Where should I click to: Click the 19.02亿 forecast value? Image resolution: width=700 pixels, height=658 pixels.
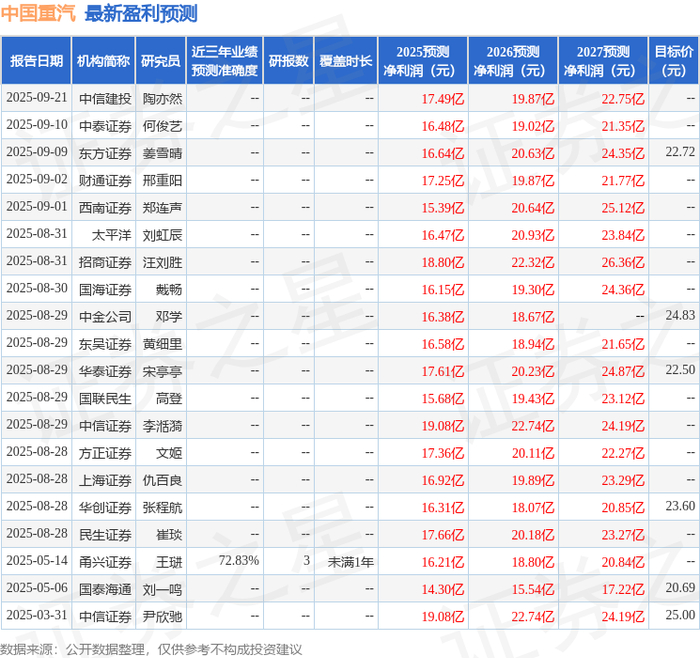click(x=533, y=126)
